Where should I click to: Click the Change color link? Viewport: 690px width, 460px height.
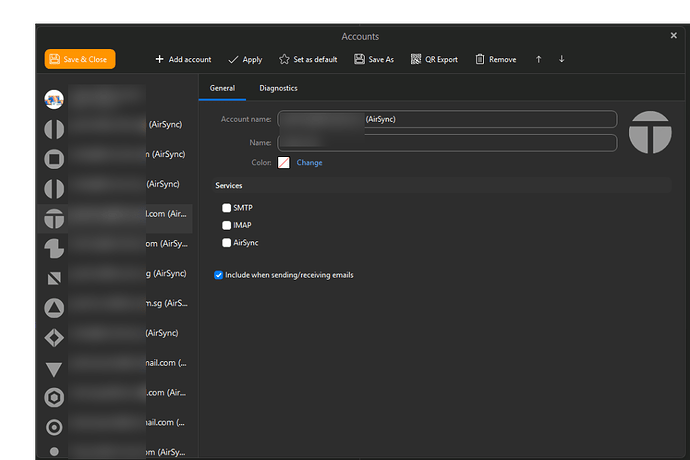(309, 162)
